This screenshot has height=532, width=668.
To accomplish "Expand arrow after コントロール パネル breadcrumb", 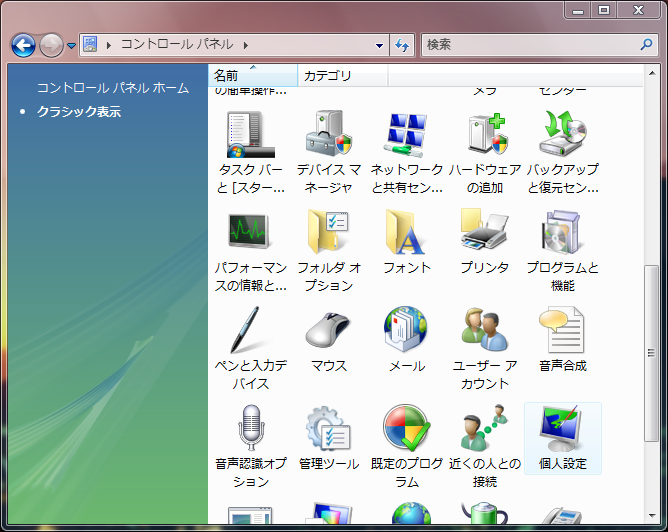I will tap(246, 45).
